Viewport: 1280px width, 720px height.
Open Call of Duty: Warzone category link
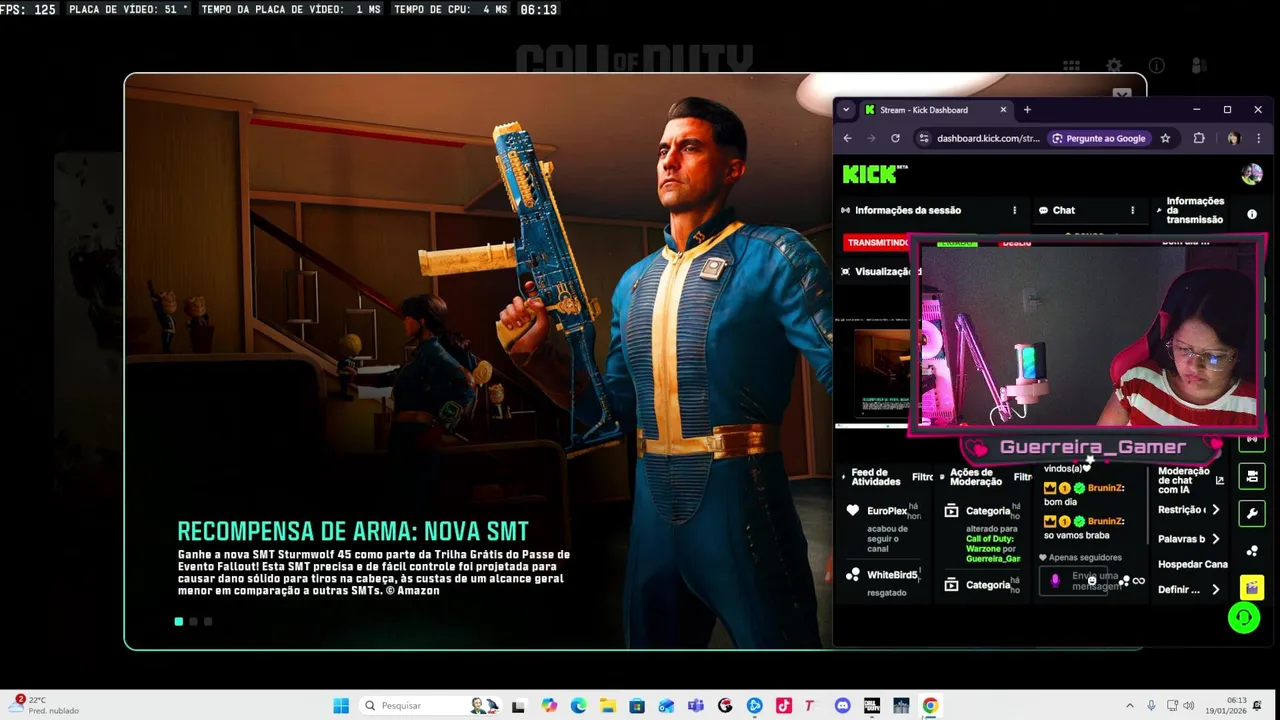990,544
